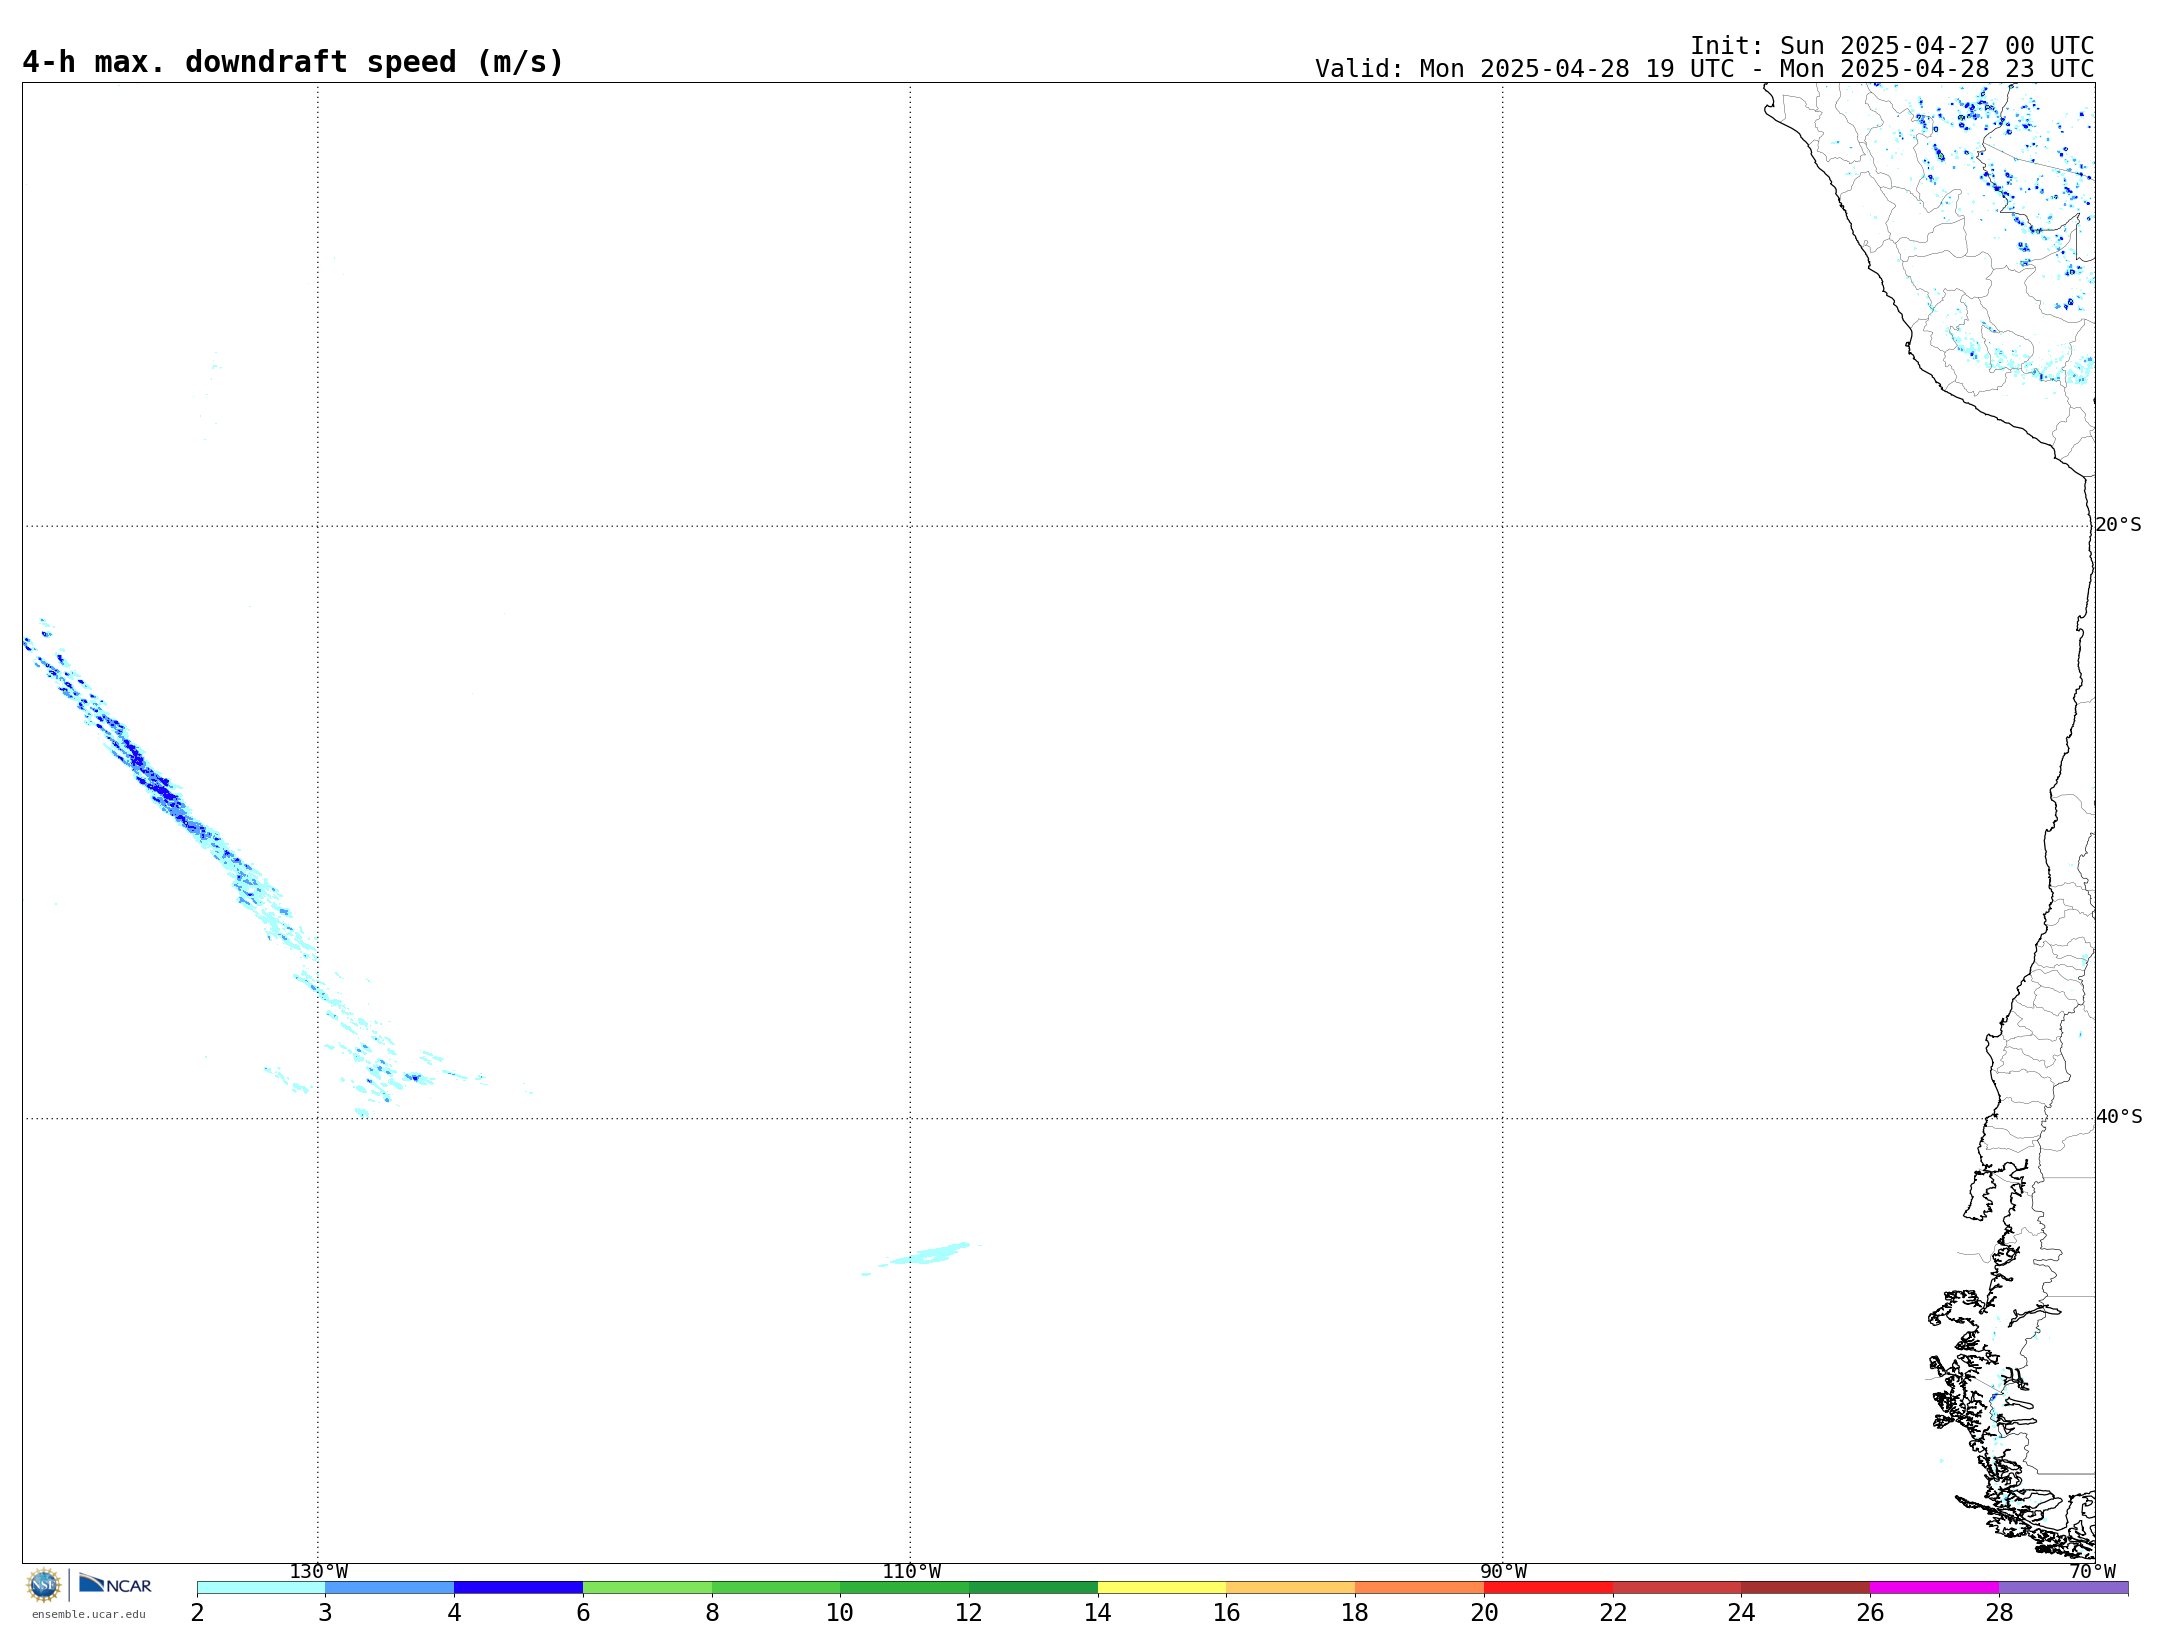
Task: Click the 130°W longitude label
Action: click(x=318, y=1572)
